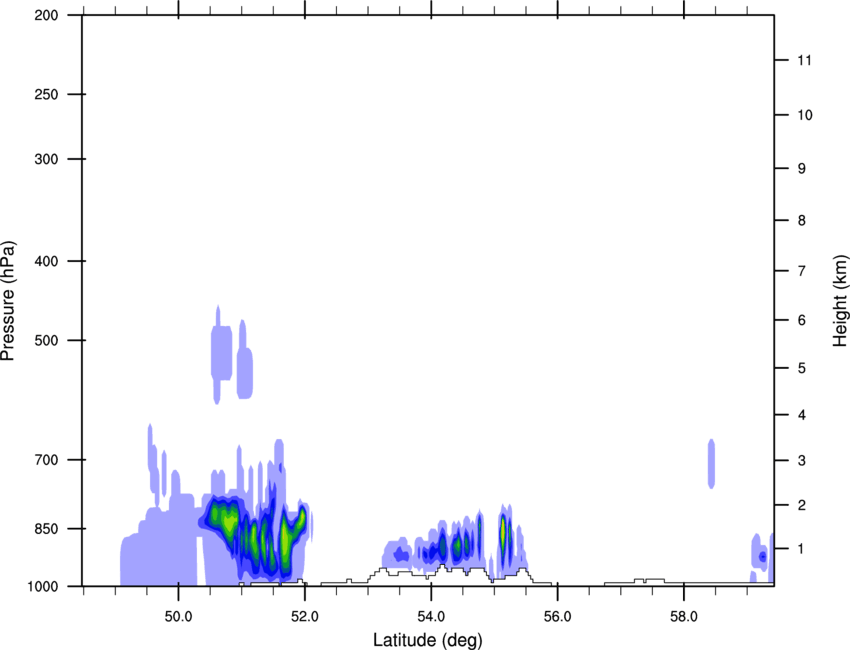Viewport: 850px width, 650px height.
Task: Click the 1000 pressure tick label
Action: pyautogui.click(x=42, y=586)
